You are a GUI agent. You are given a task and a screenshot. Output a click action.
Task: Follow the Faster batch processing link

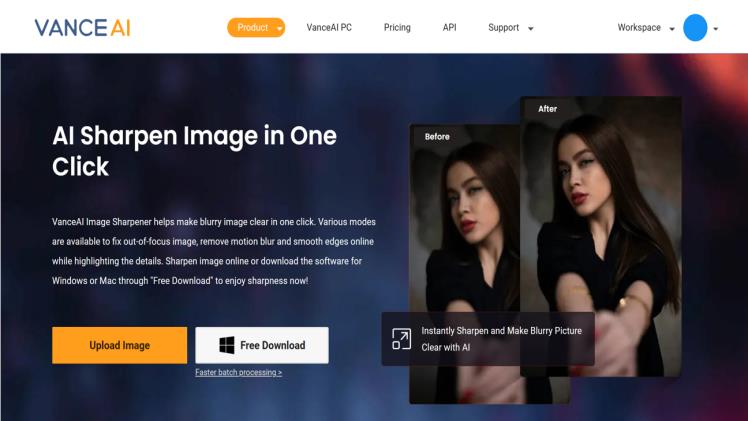click(238, 372)
